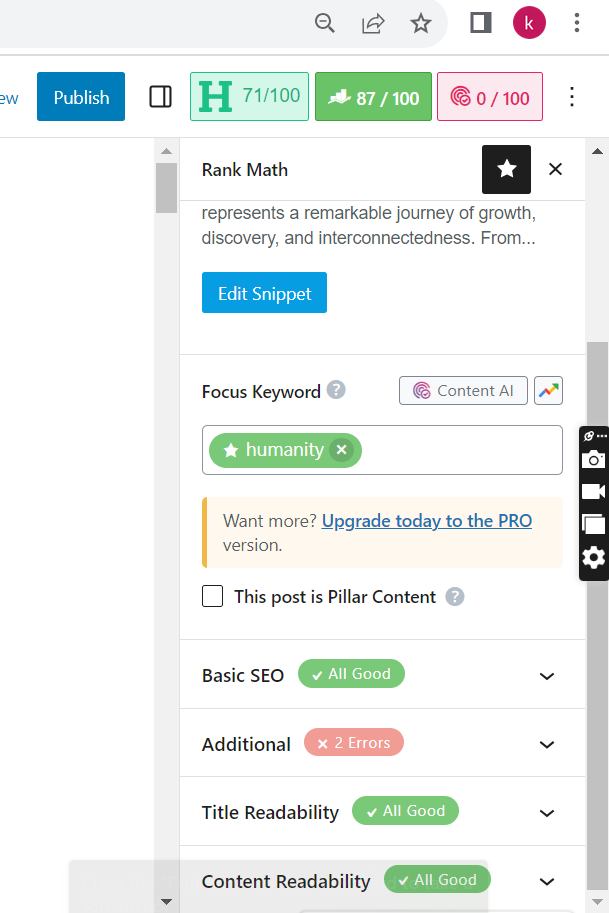This screenshot has height=913, width=609.
Task: Toggle the settings sidebar panel icon
Action: point(160,97)
